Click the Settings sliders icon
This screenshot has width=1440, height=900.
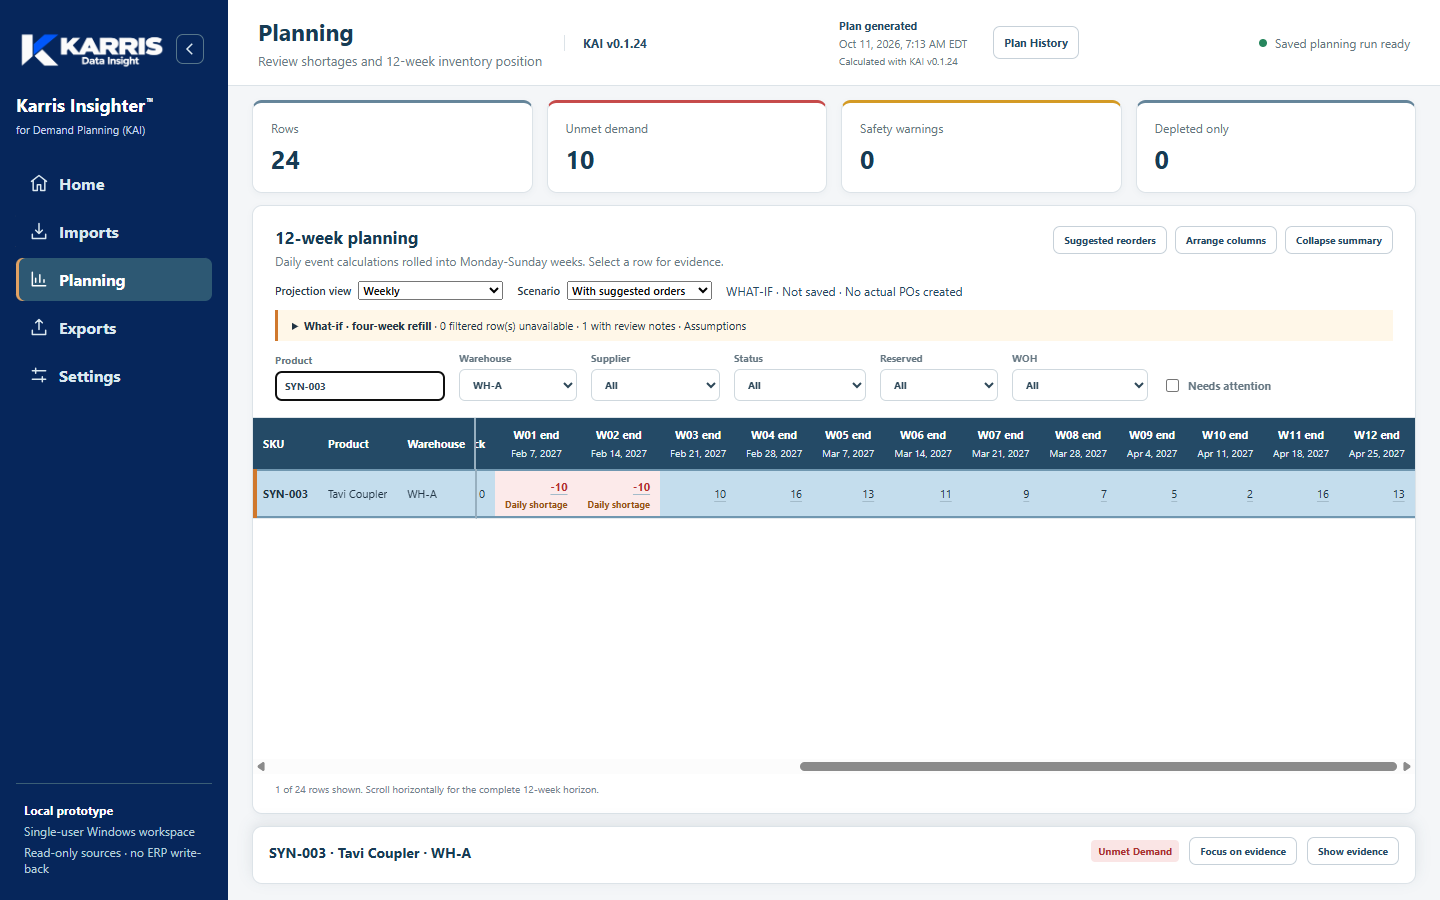coord(39,376)
